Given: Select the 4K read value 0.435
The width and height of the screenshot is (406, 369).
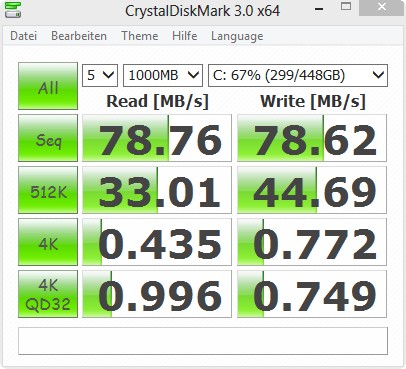Looking at the screenshot, I should point(157,242).
